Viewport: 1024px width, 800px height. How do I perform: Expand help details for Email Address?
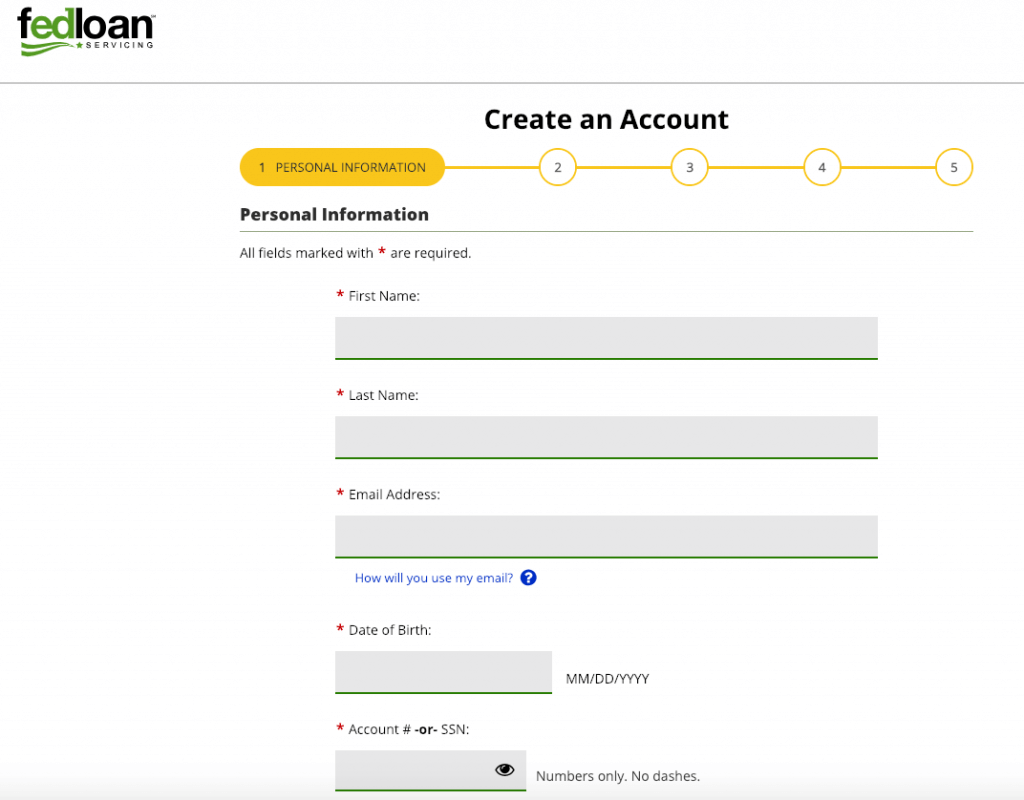click(528, 577)
